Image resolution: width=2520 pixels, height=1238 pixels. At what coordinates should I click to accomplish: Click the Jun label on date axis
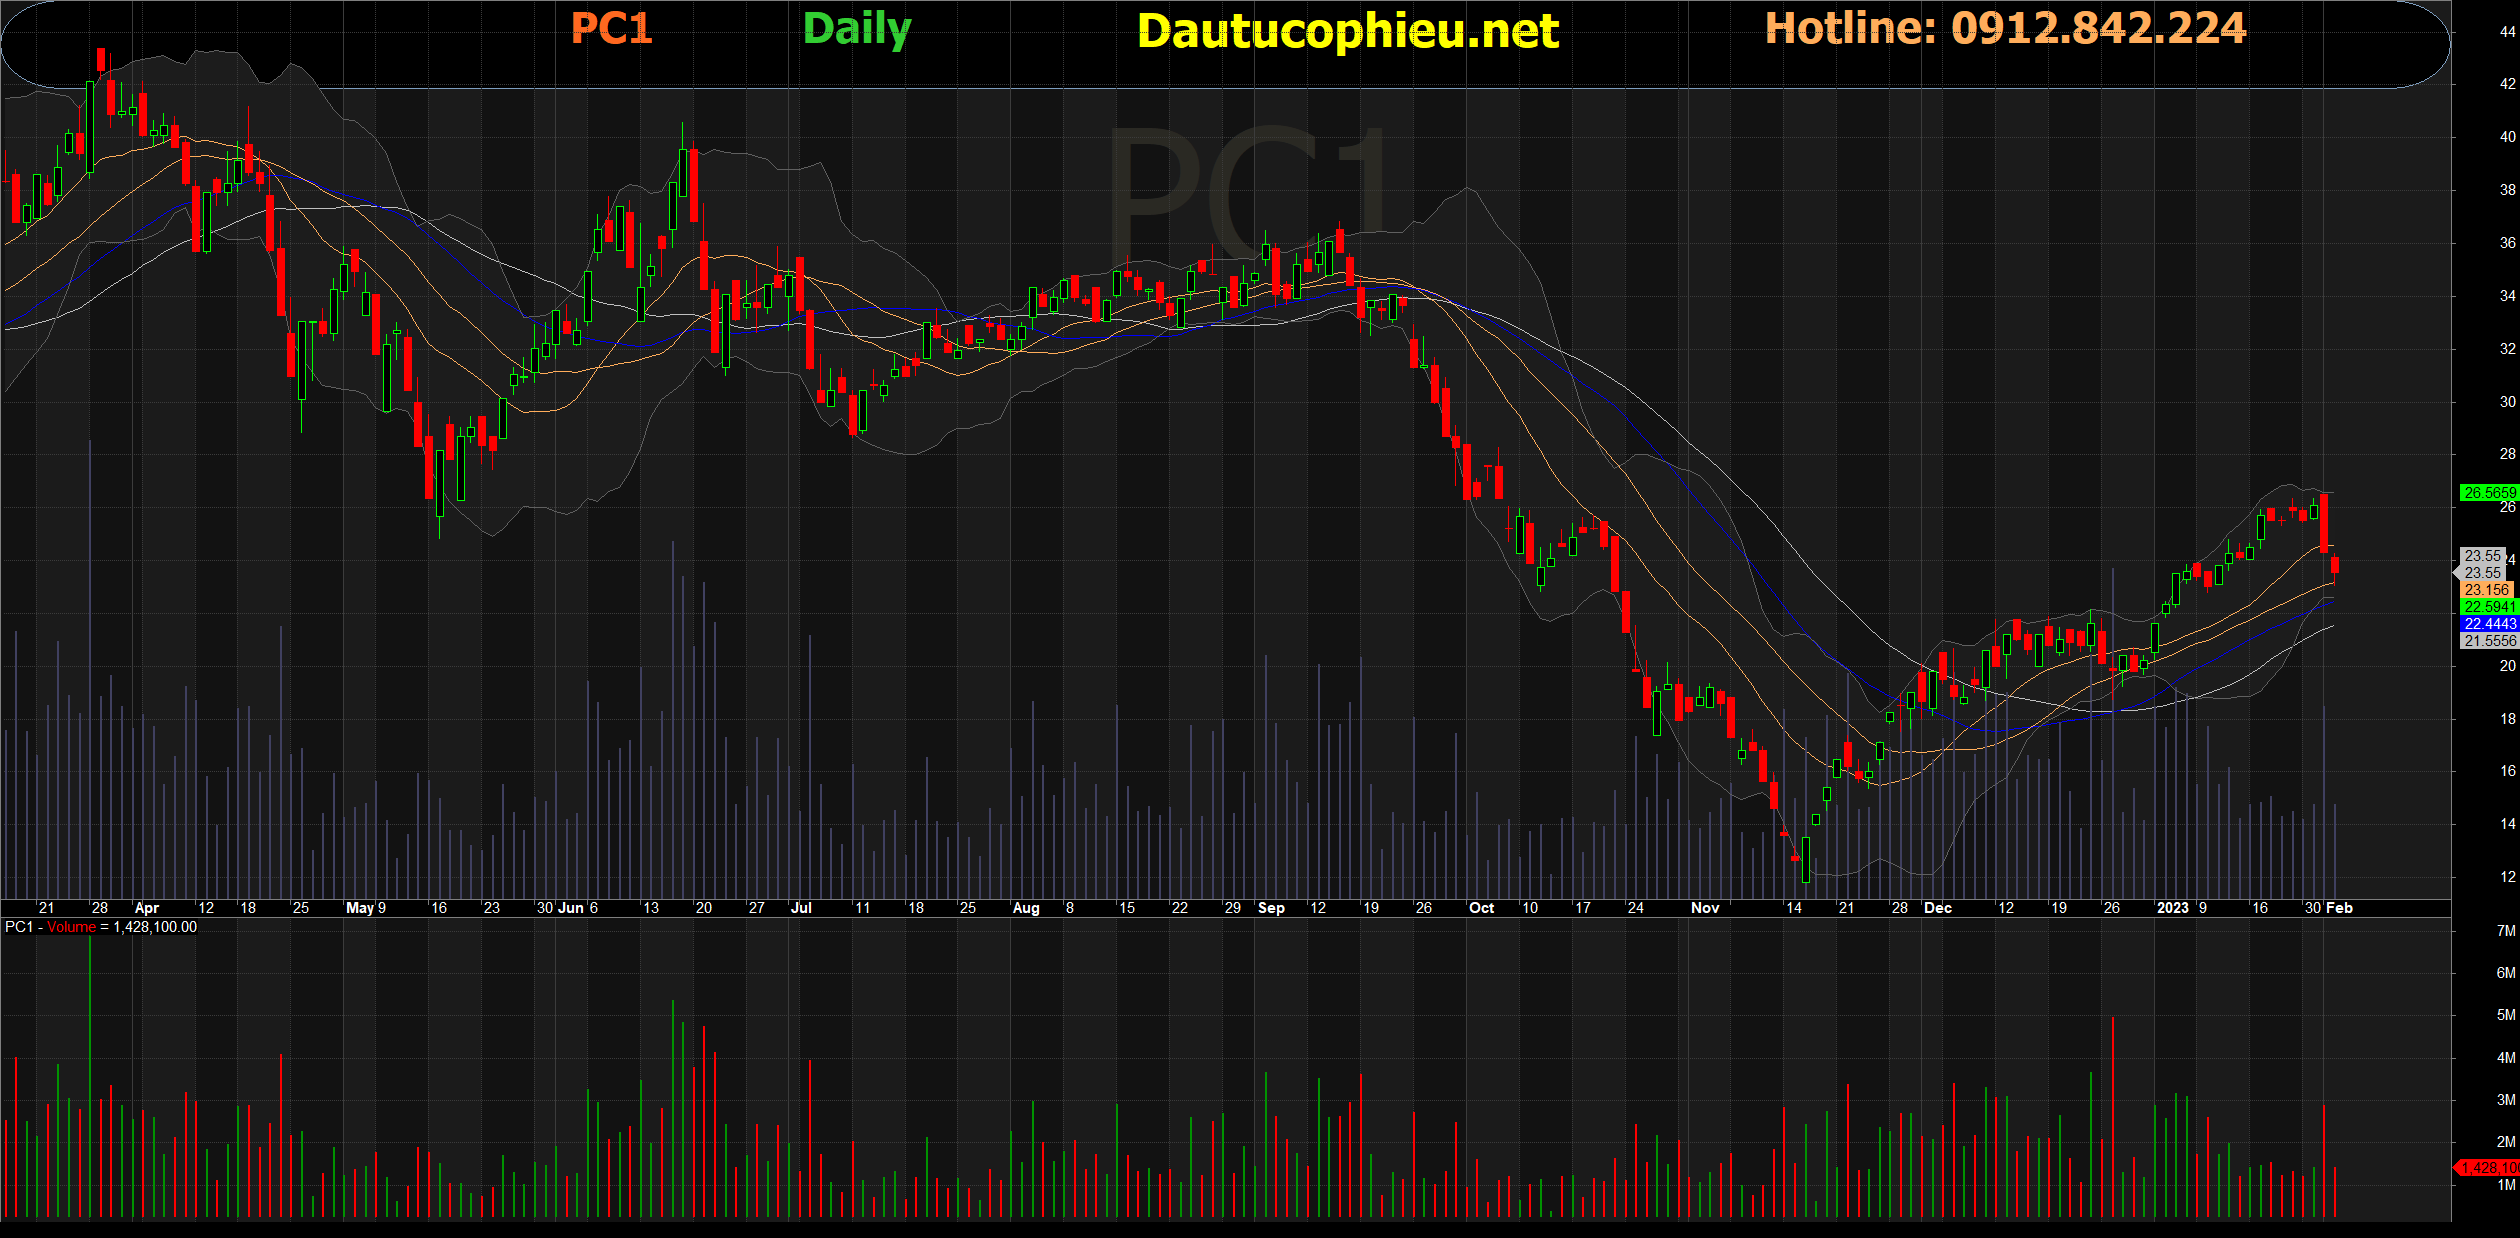[x=570, y=908]
